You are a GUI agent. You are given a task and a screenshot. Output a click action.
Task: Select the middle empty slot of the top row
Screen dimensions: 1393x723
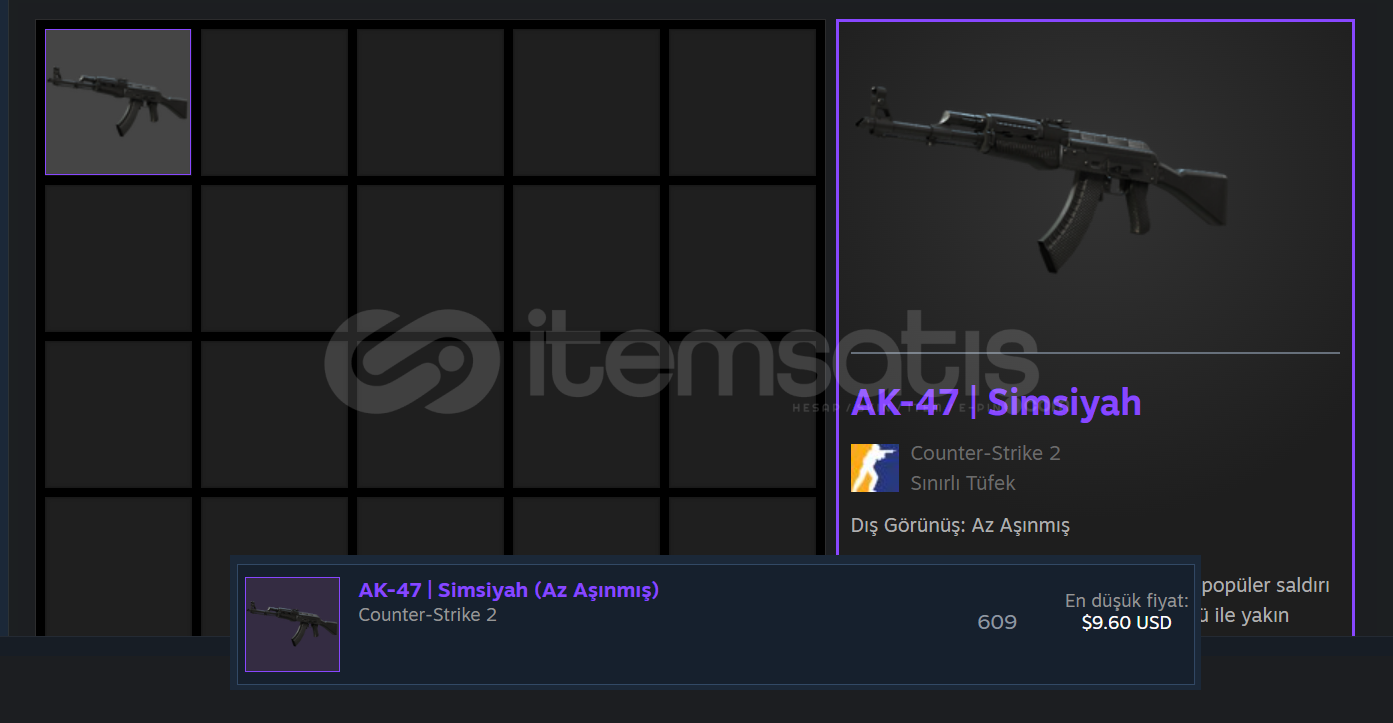430,102
